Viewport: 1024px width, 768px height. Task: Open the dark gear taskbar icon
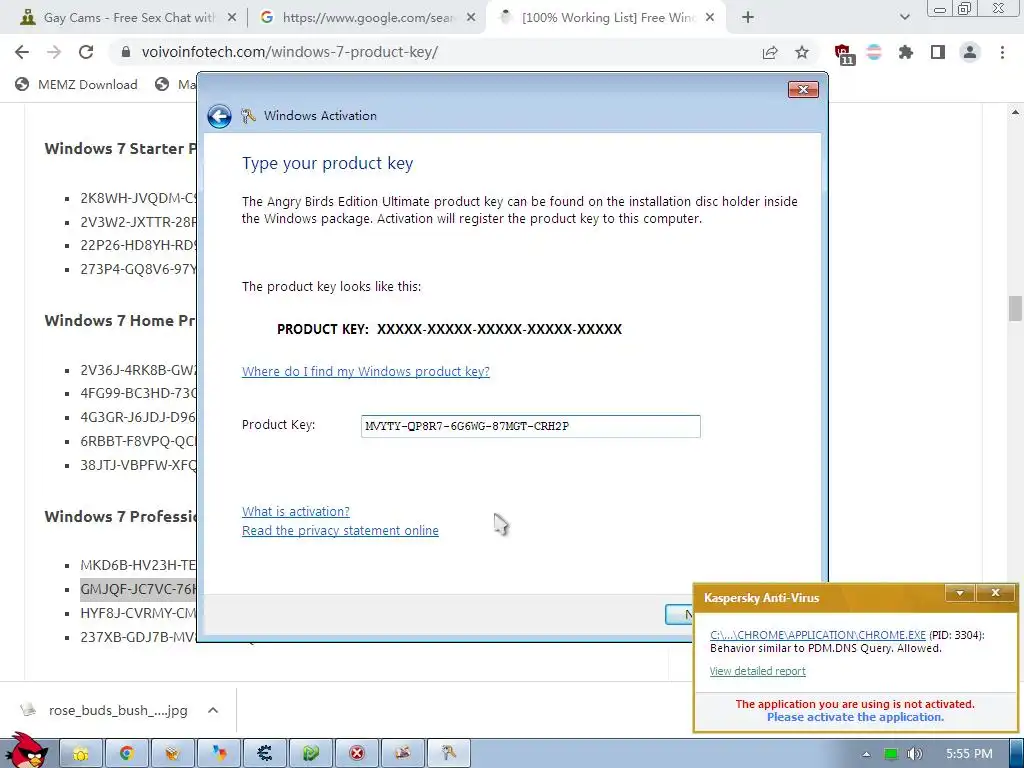pos(264,754)
